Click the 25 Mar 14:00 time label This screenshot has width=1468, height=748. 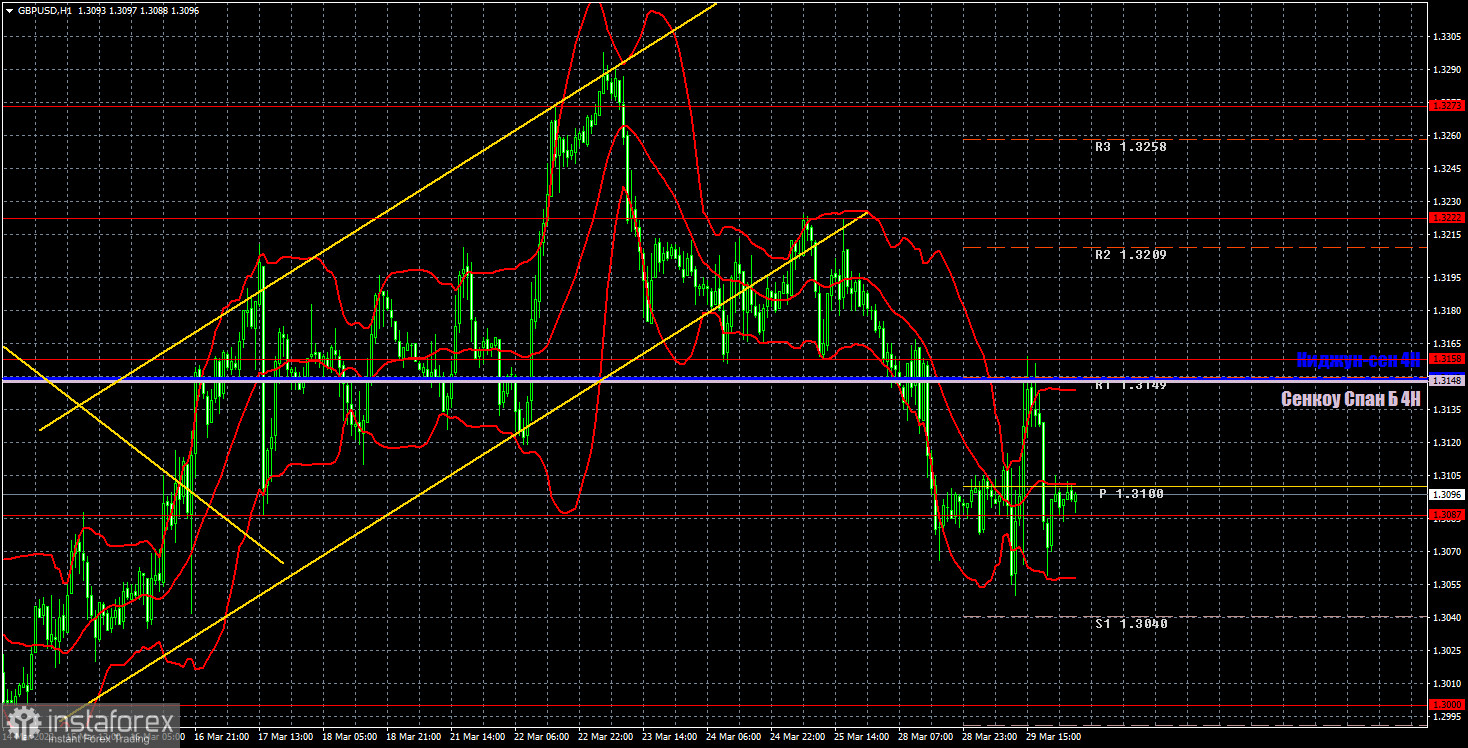pyautogui.click(x=863, y=737)
